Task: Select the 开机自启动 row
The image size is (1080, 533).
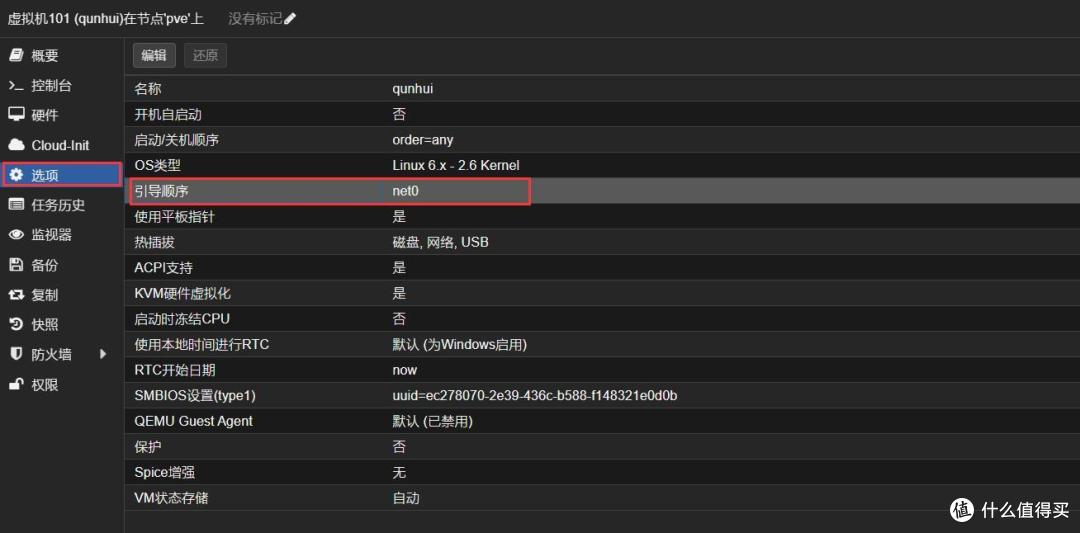Action: coord(602,114)
